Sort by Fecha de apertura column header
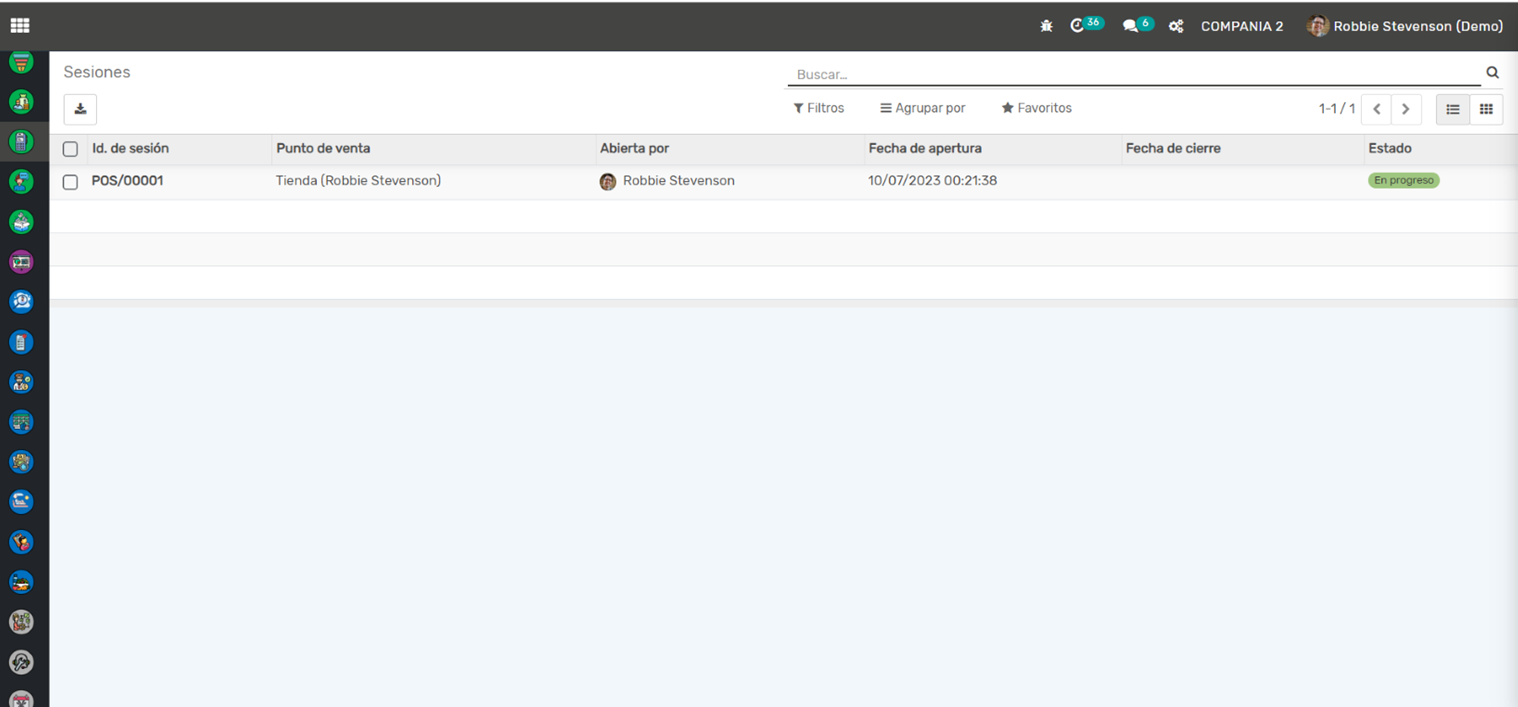This screenshot has height=707, width=1518. pos(925,148)
